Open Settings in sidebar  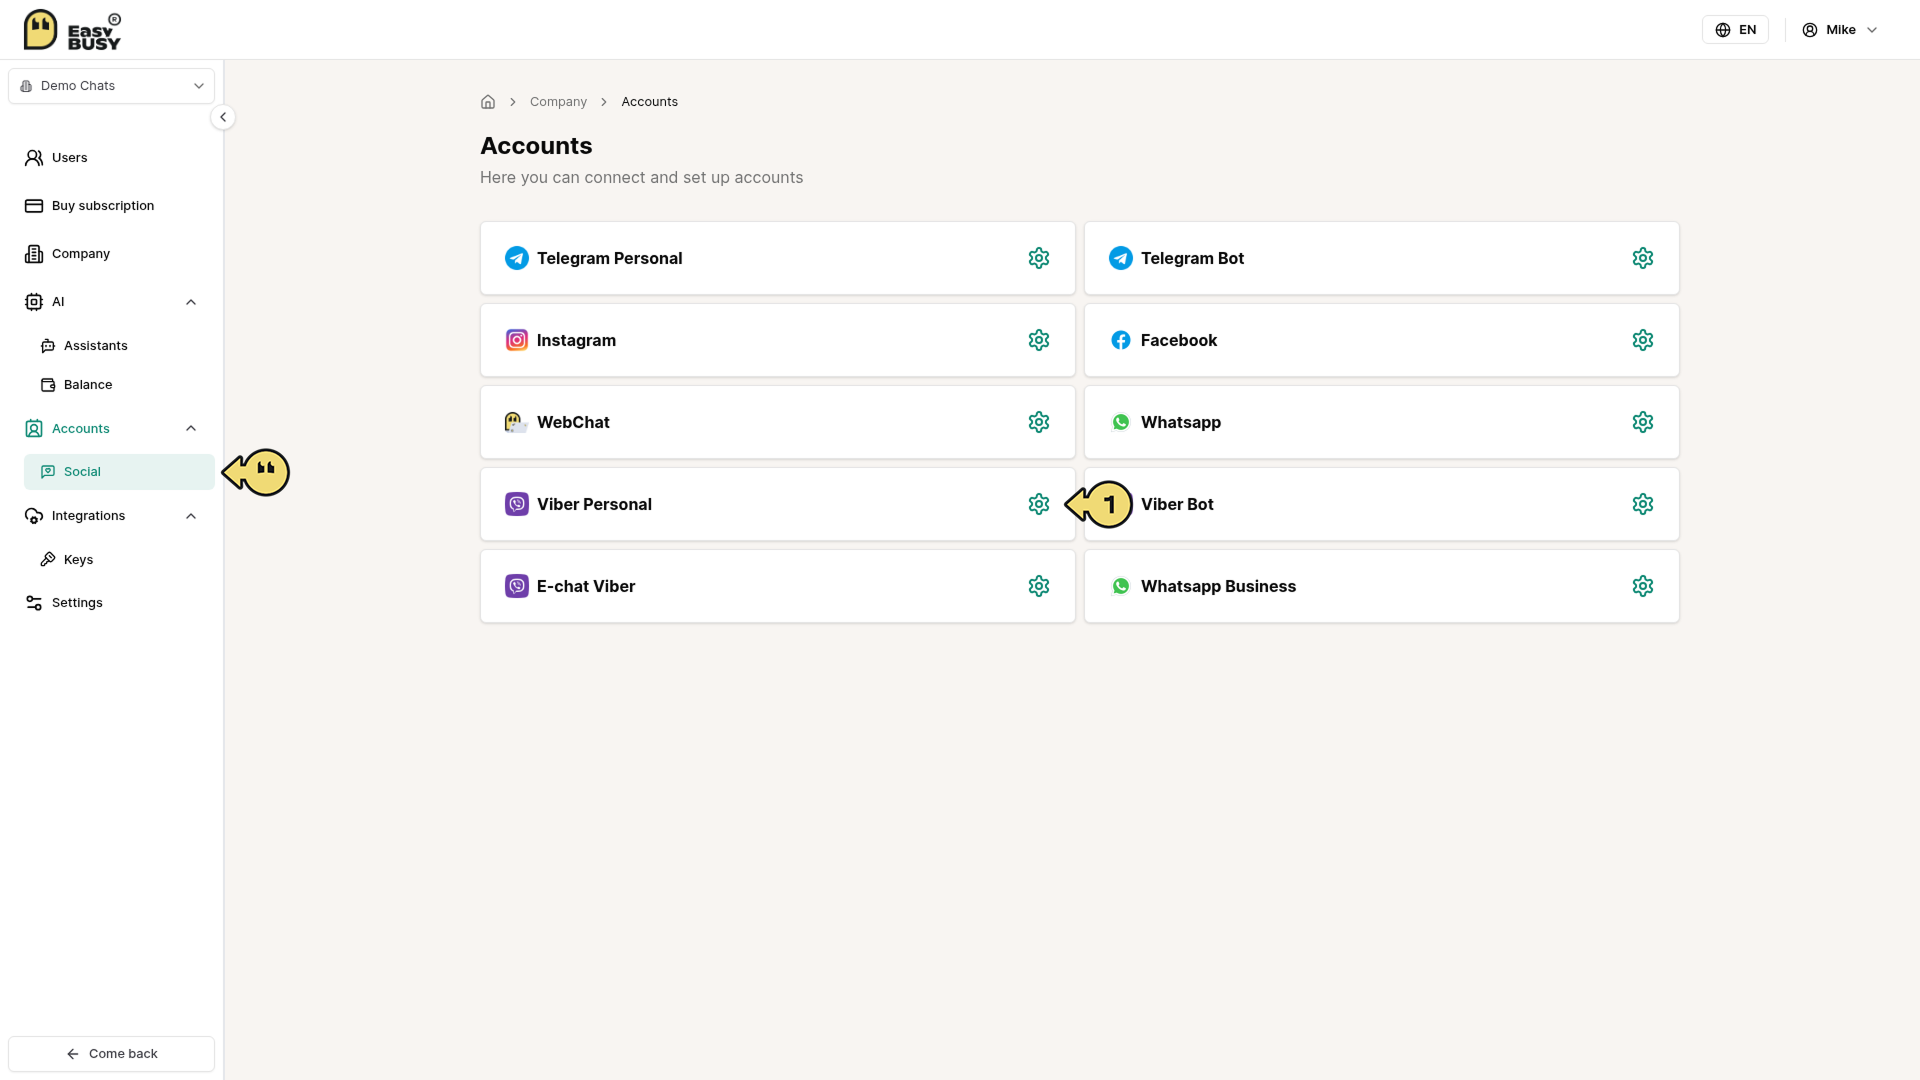(x=111, y=603)
